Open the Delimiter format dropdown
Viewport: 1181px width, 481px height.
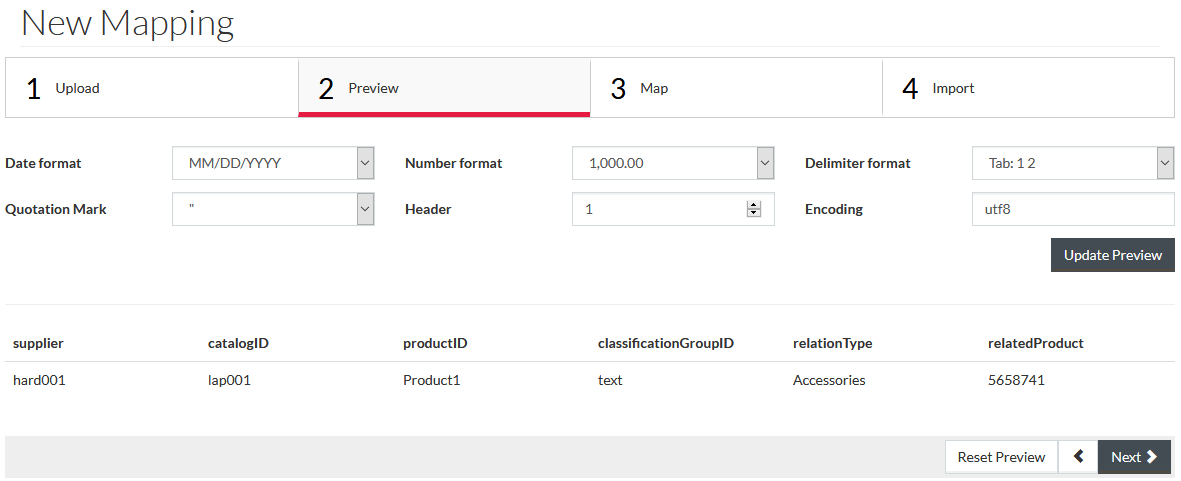[1073, 163]
